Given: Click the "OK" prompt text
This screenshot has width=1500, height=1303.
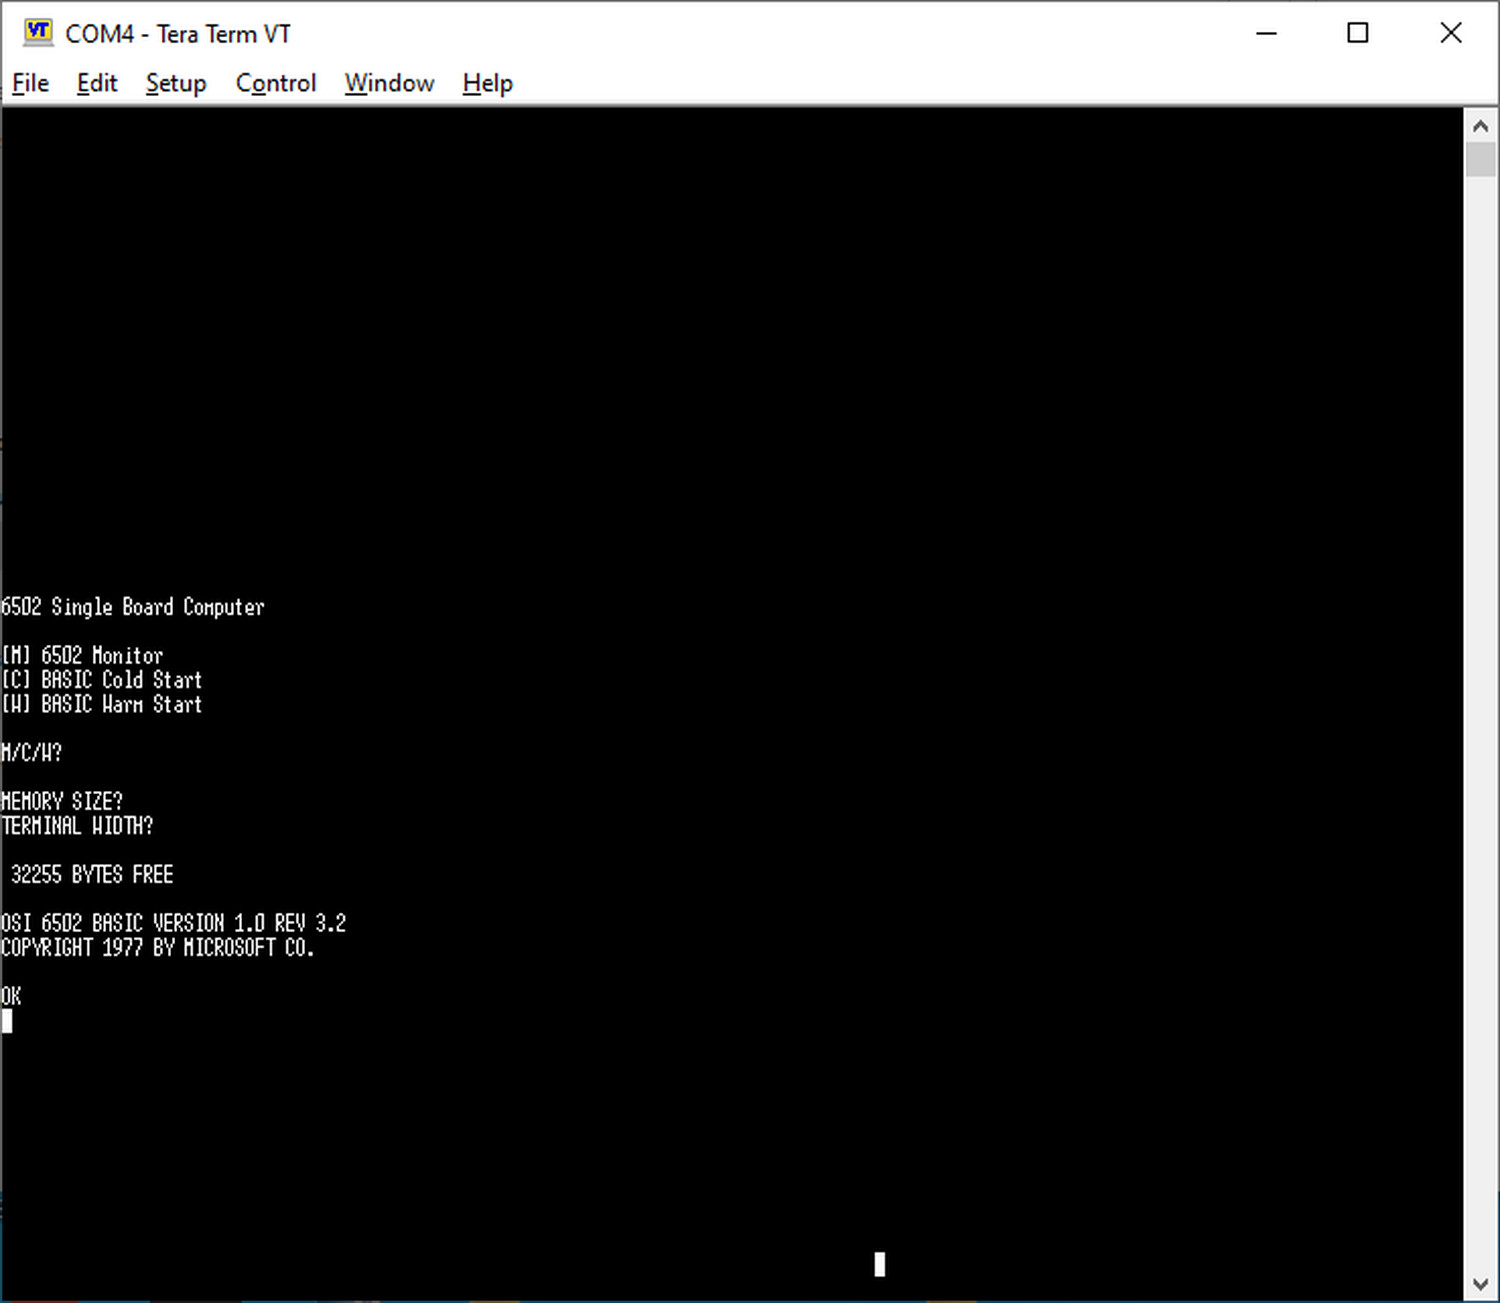Looking at the screenshot, I should tap(11, 997).
